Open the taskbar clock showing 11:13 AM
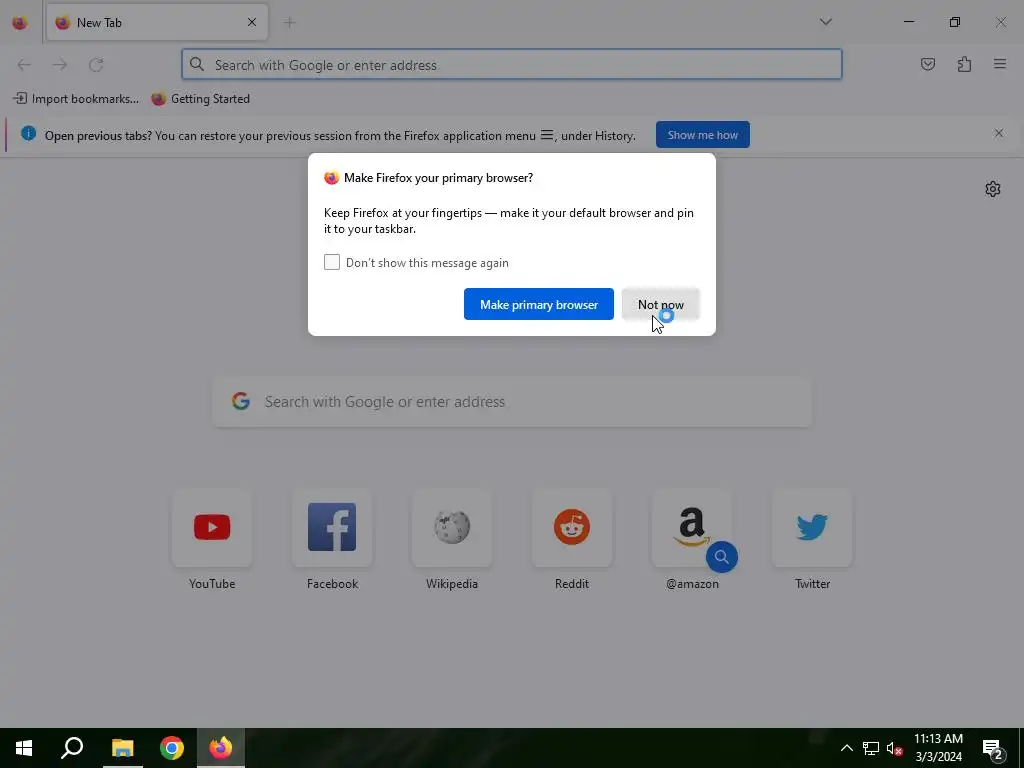This screenshot has height=768, width=1024. tap(938, 748)
